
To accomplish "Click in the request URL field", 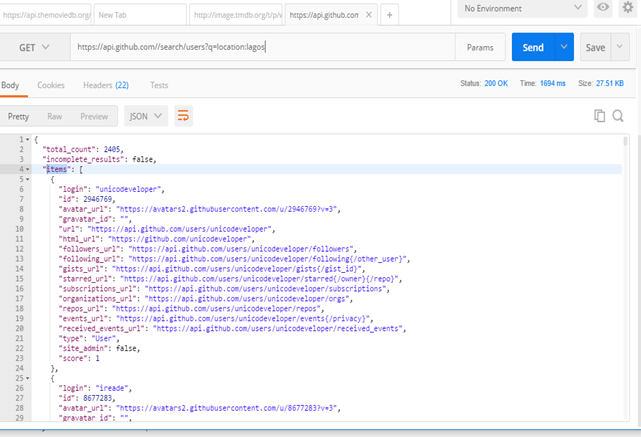I will 262,47.
